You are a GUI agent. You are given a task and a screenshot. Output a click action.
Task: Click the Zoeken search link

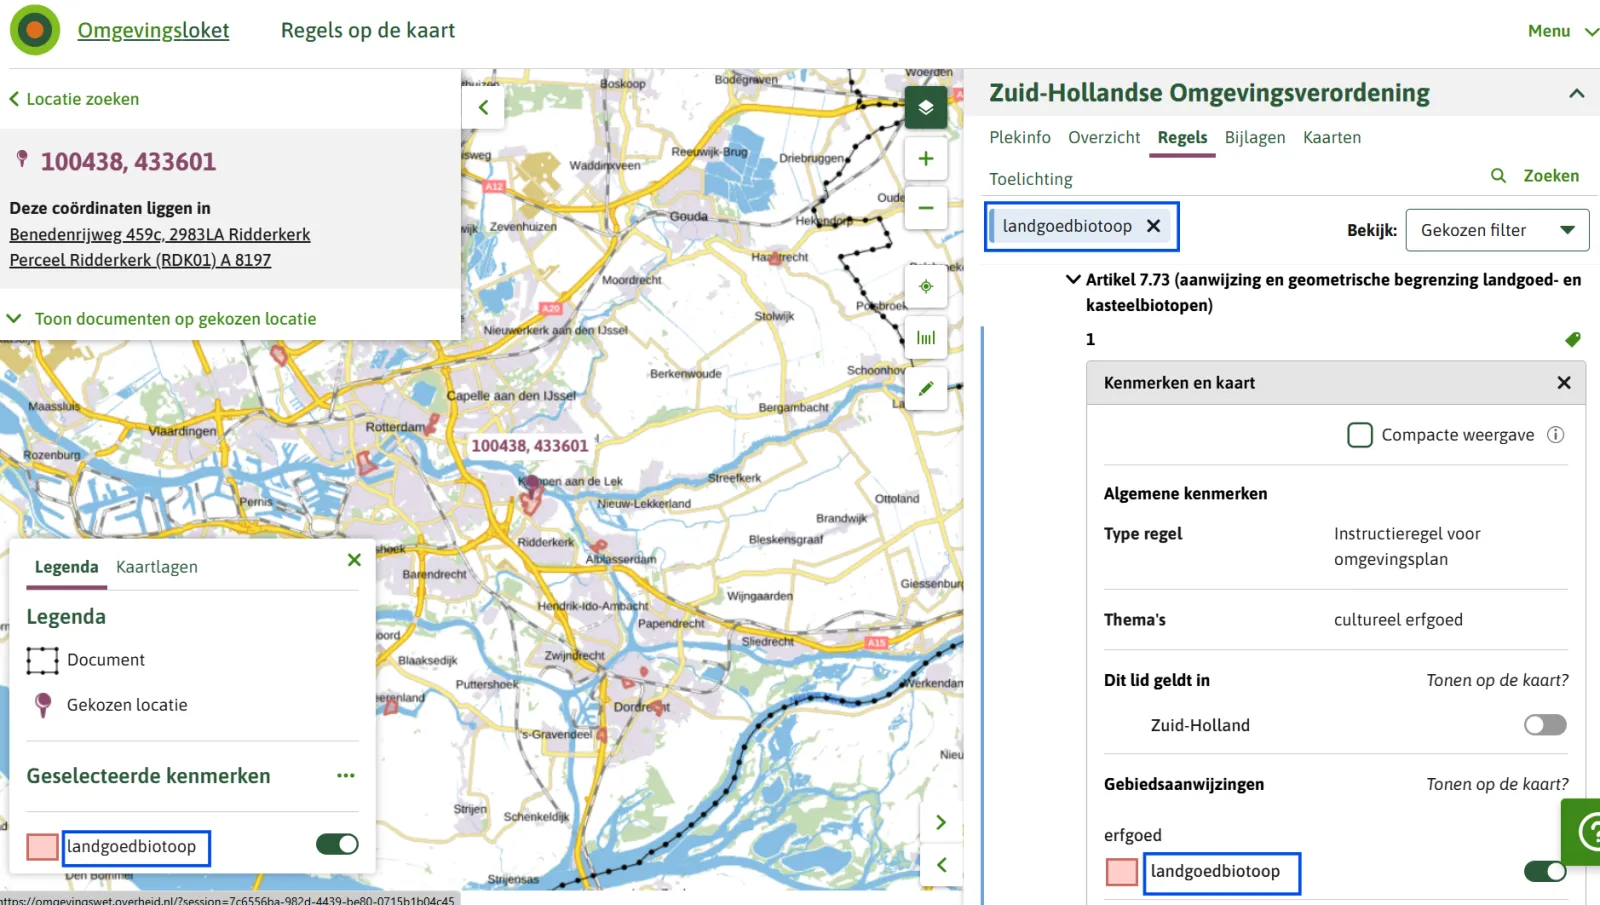pyautogui.click(x=1551, y=176)
